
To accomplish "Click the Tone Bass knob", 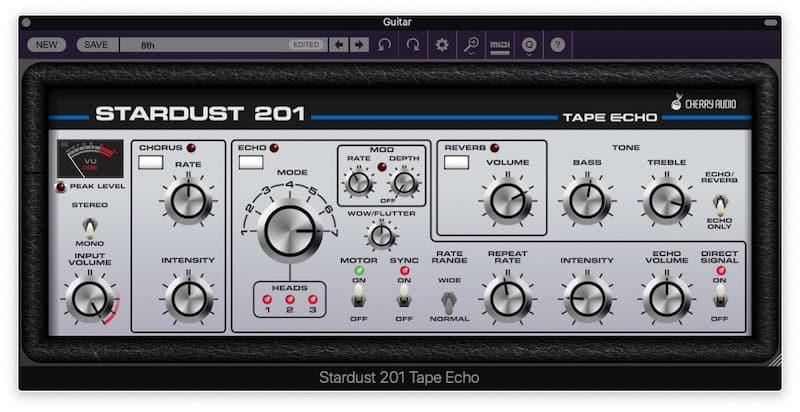I will [587, 200].
